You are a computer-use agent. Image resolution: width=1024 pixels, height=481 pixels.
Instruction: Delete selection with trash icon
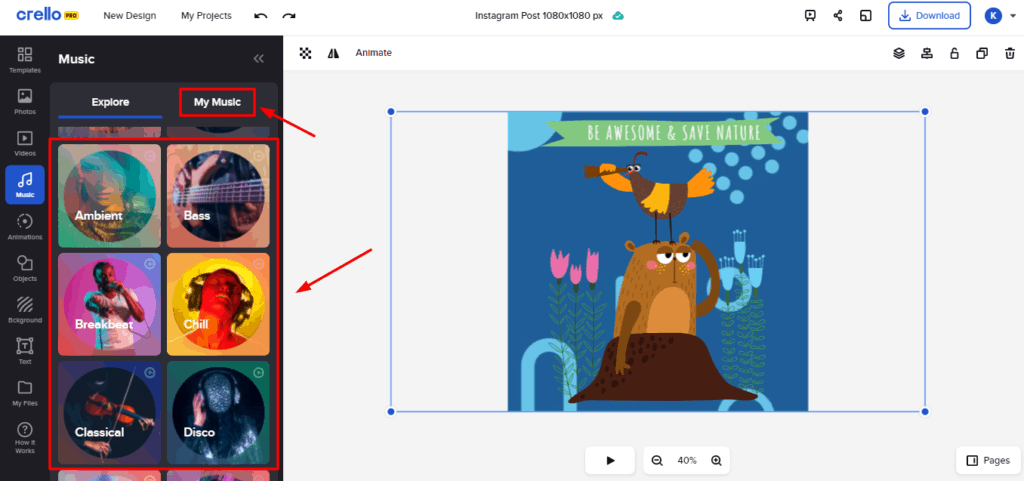[1010, 53]
